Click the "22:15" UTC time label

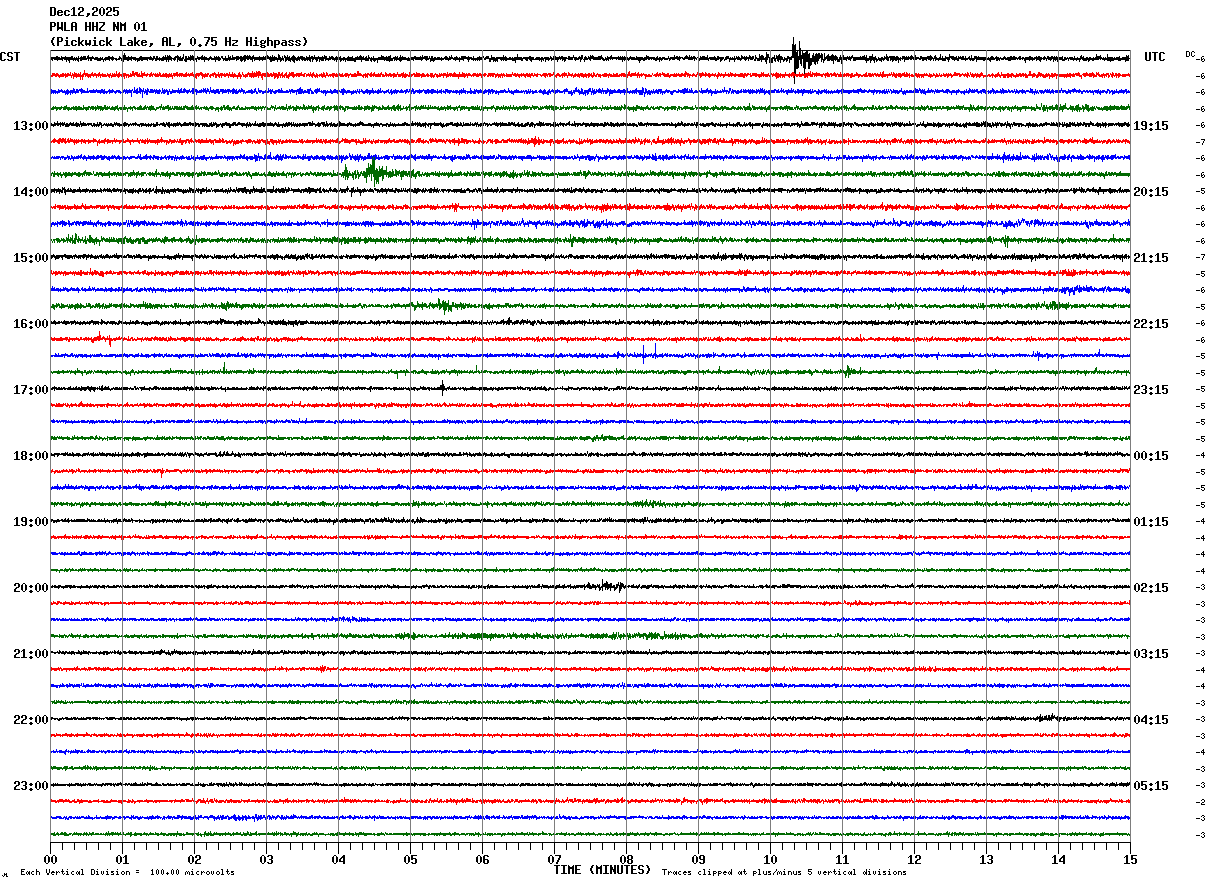1150,324
